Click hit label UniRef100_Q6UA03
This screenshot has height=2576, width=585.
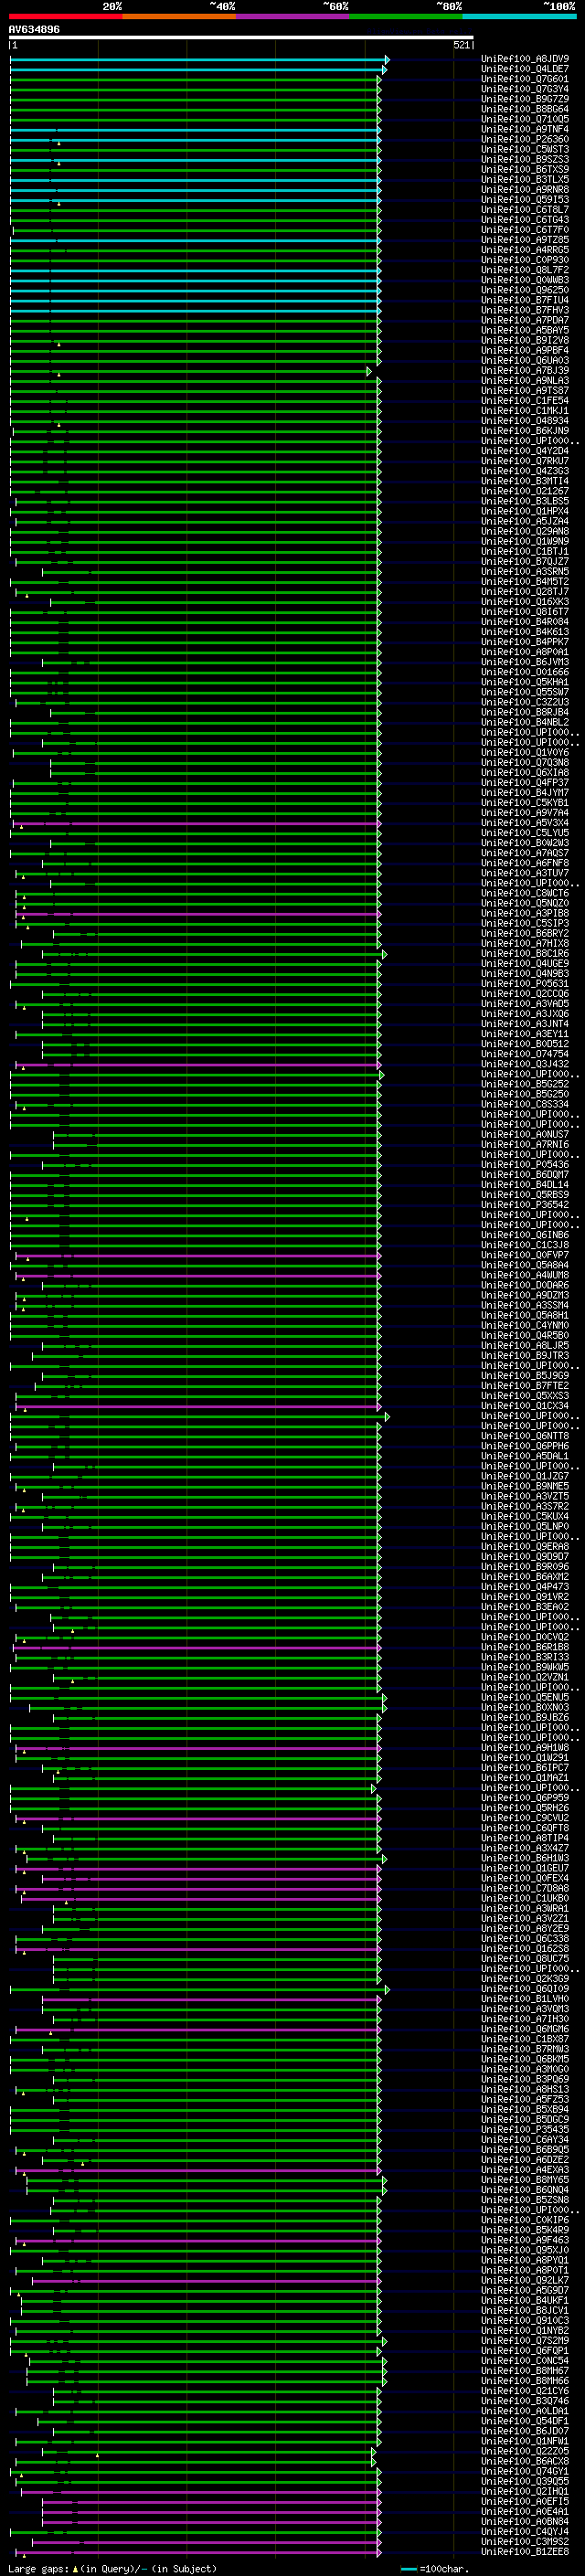[x=525, y=360]
